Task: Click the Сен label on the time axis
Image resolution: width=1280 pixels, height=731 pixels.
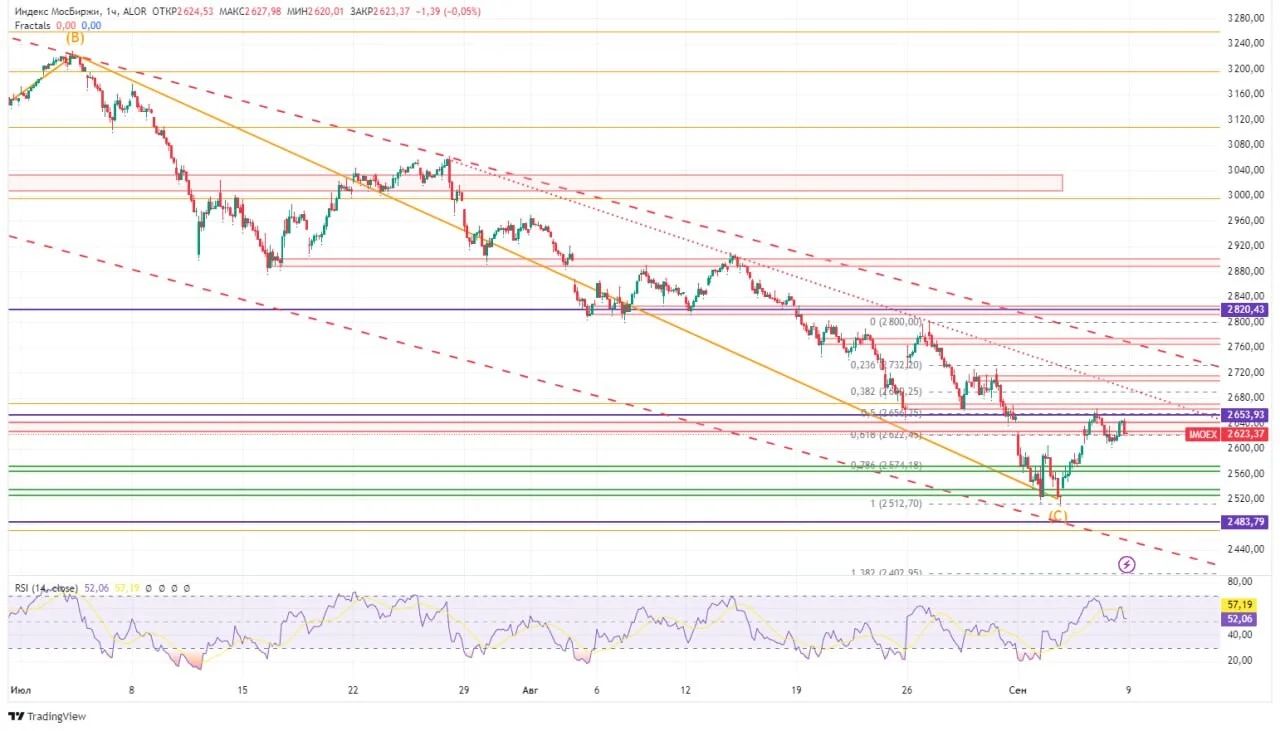Action: click(1017, 690)
